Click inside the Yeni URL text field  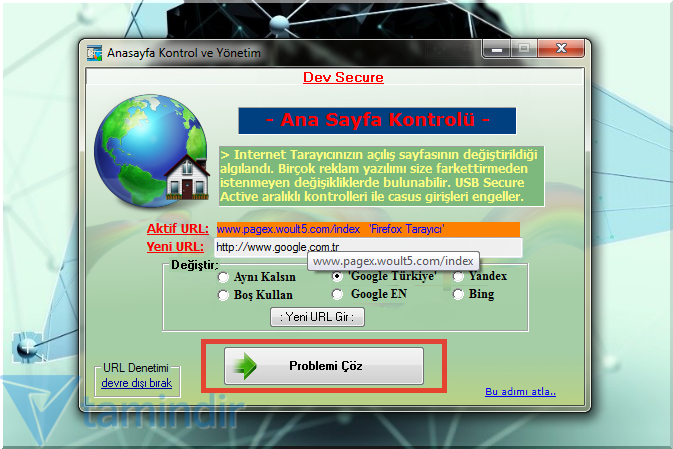pyautogui.click(x=368, y=247)
